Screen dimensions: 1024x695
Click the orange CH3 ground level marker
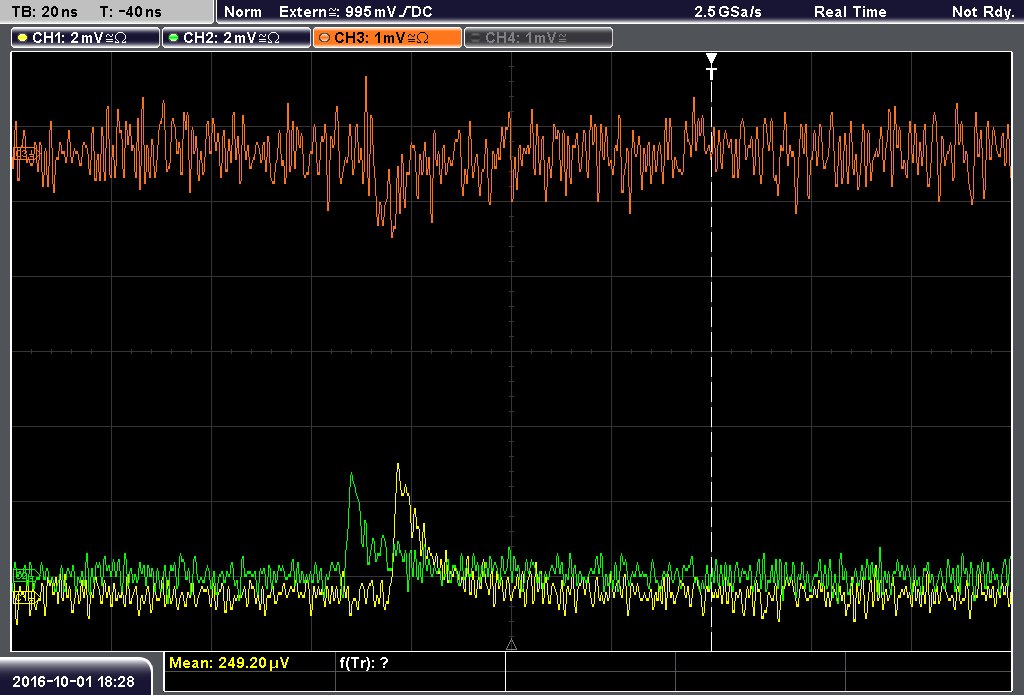click(25, 154)
